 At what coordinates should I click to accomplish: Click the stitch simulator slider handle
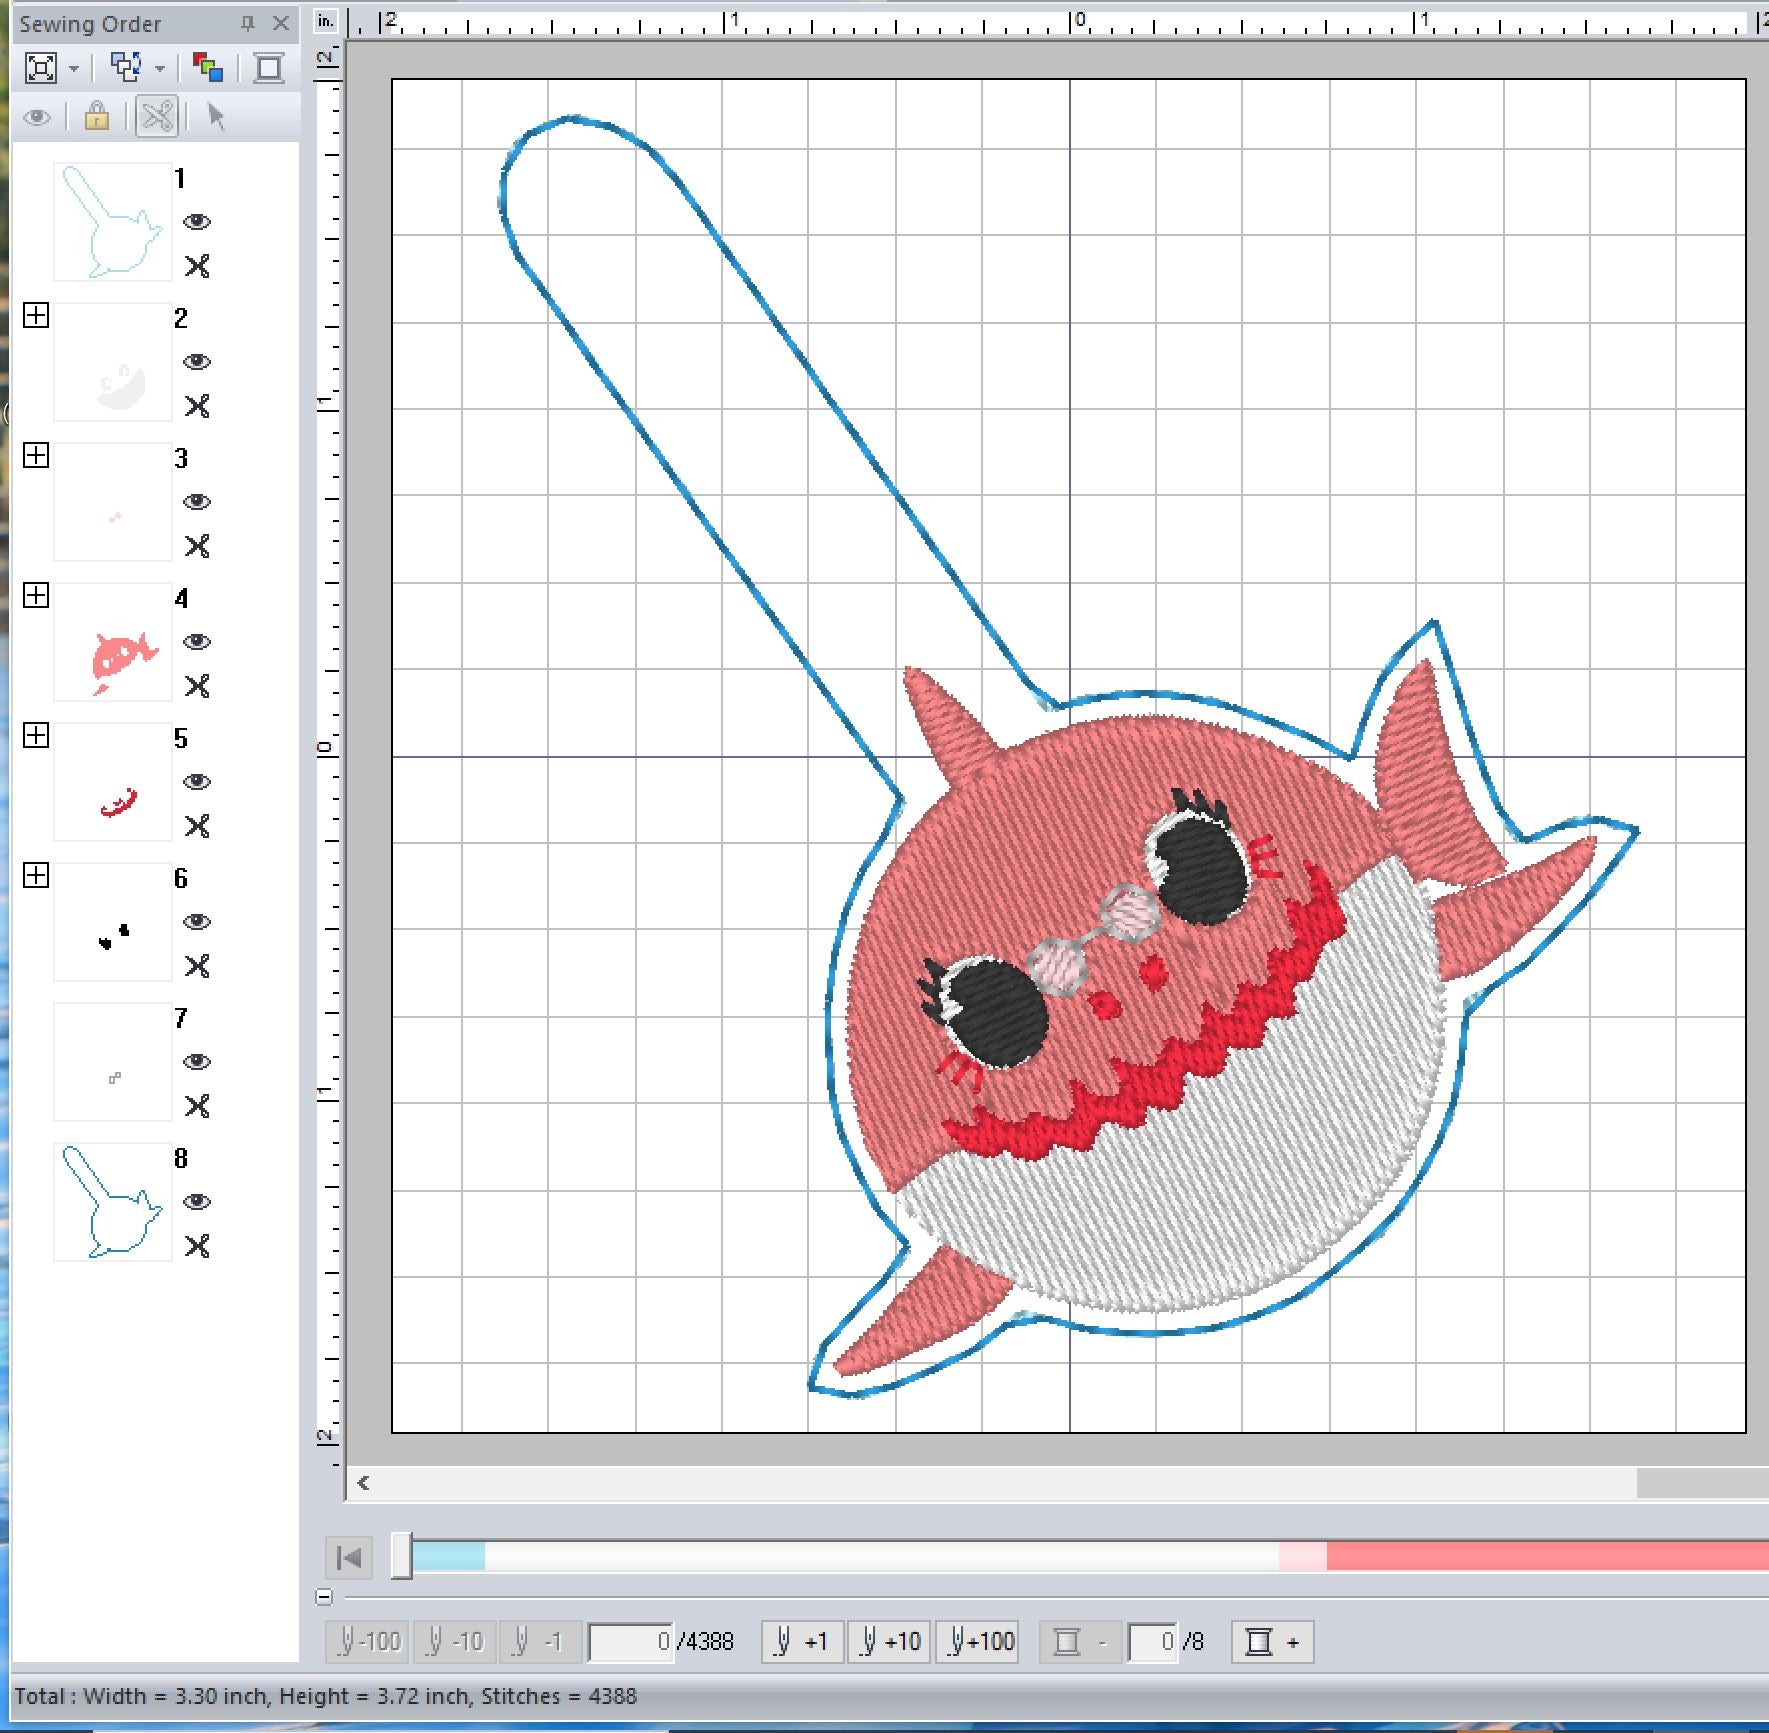[x=401, y=1556]
